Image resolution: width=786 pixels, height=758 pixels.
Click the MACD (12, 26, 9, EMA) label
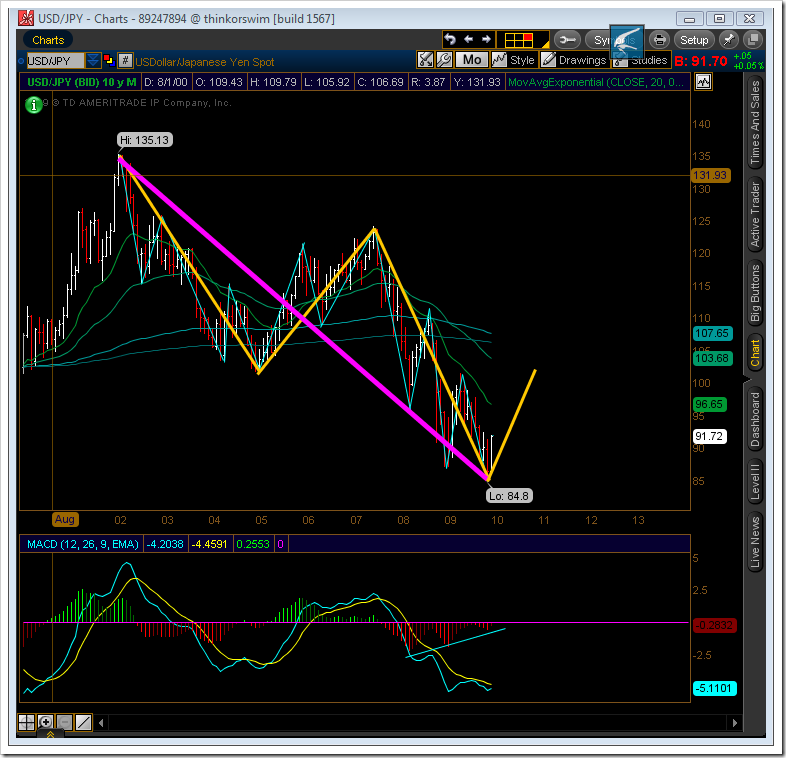click(x=83, y=544)
